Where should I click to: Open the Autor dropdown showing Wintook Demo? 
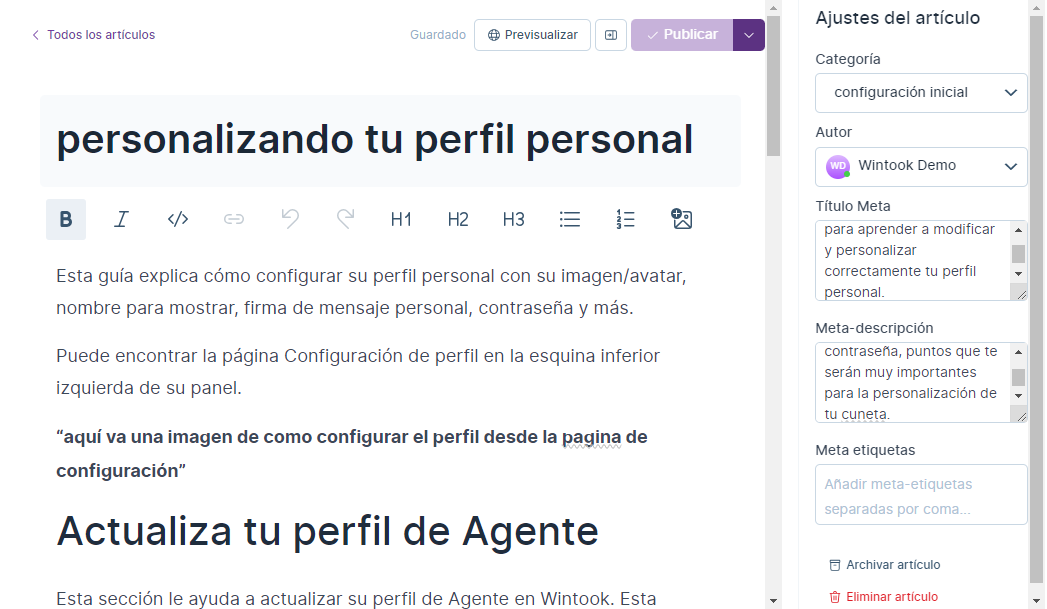[921, 166]
